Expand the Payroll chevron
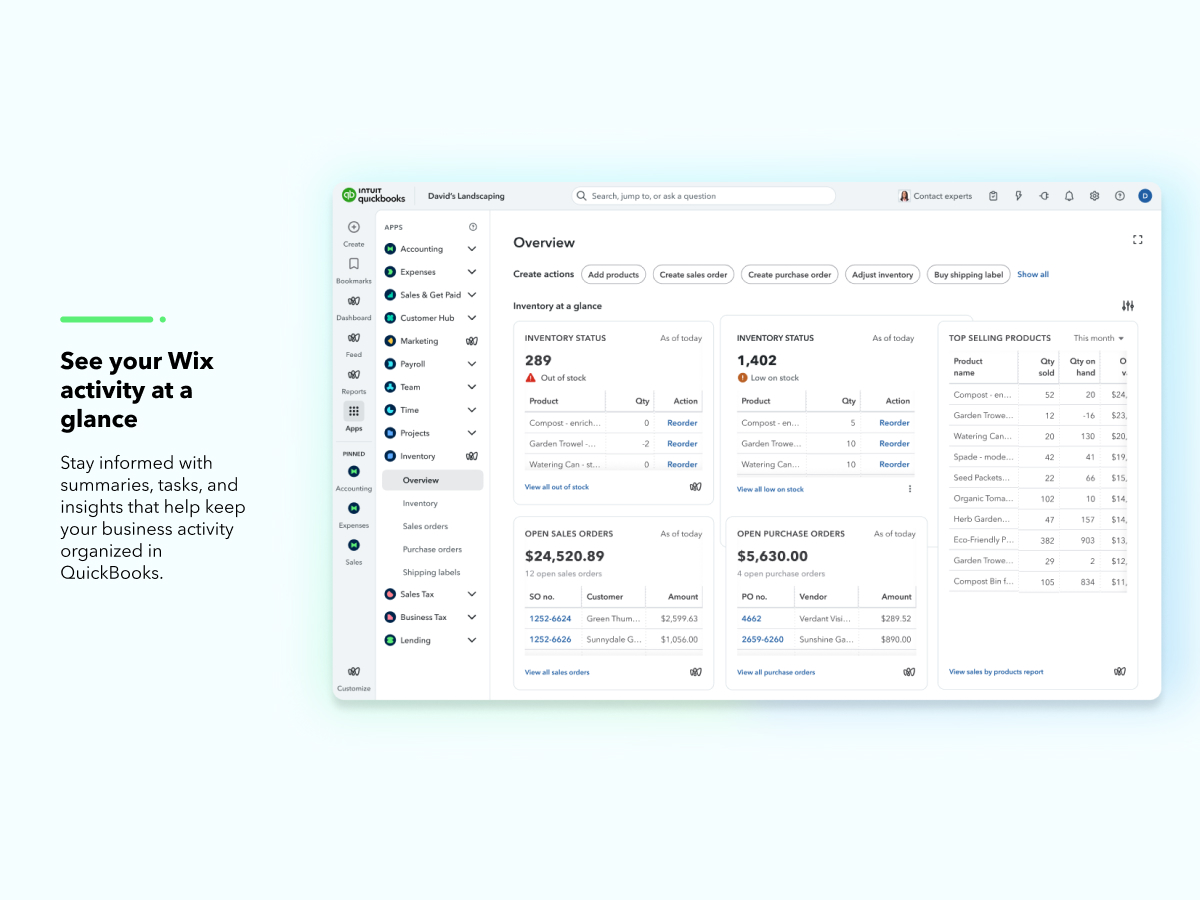1200x900 pixels. point(472,364)
